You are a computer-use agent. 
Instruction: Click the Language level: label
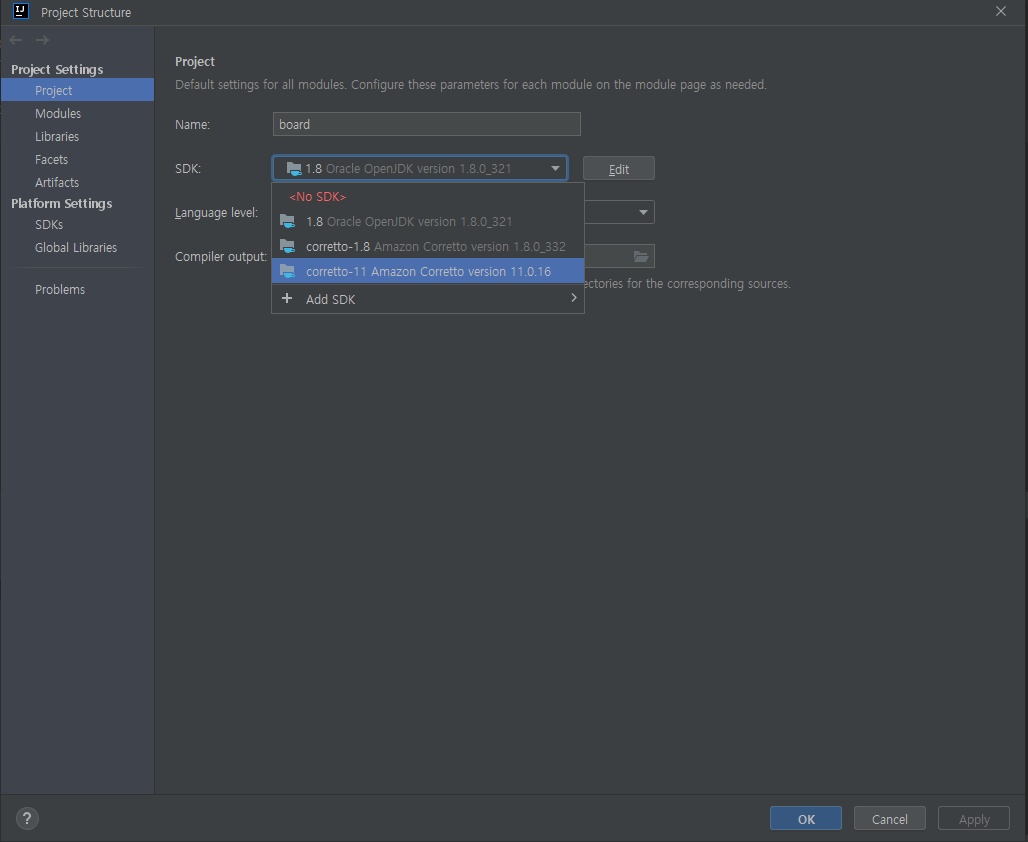[x=216, y=212]
